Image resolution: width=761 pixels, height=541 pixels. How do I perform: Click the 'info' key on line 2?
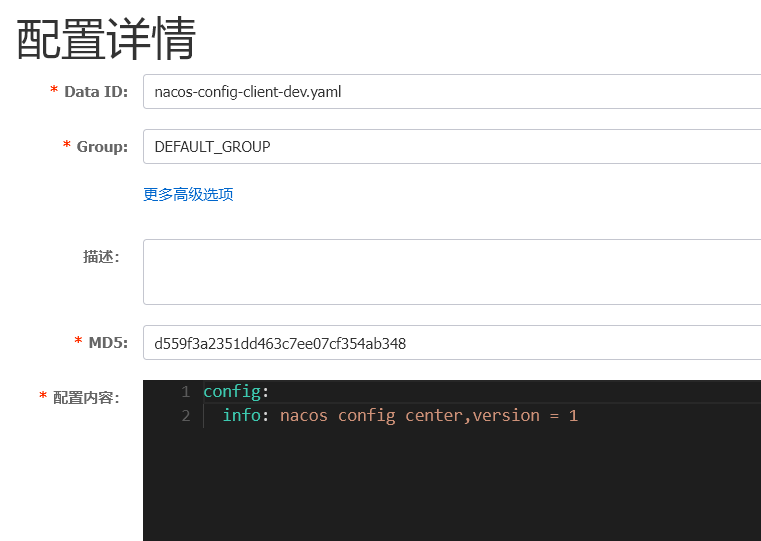coord(242,415)
